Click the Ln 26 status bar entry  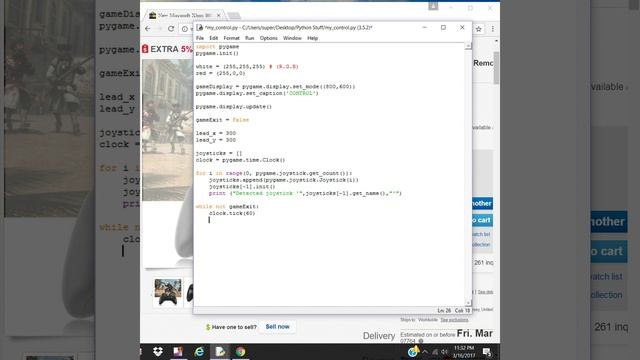pyautogui.click(x=444, y=311)
